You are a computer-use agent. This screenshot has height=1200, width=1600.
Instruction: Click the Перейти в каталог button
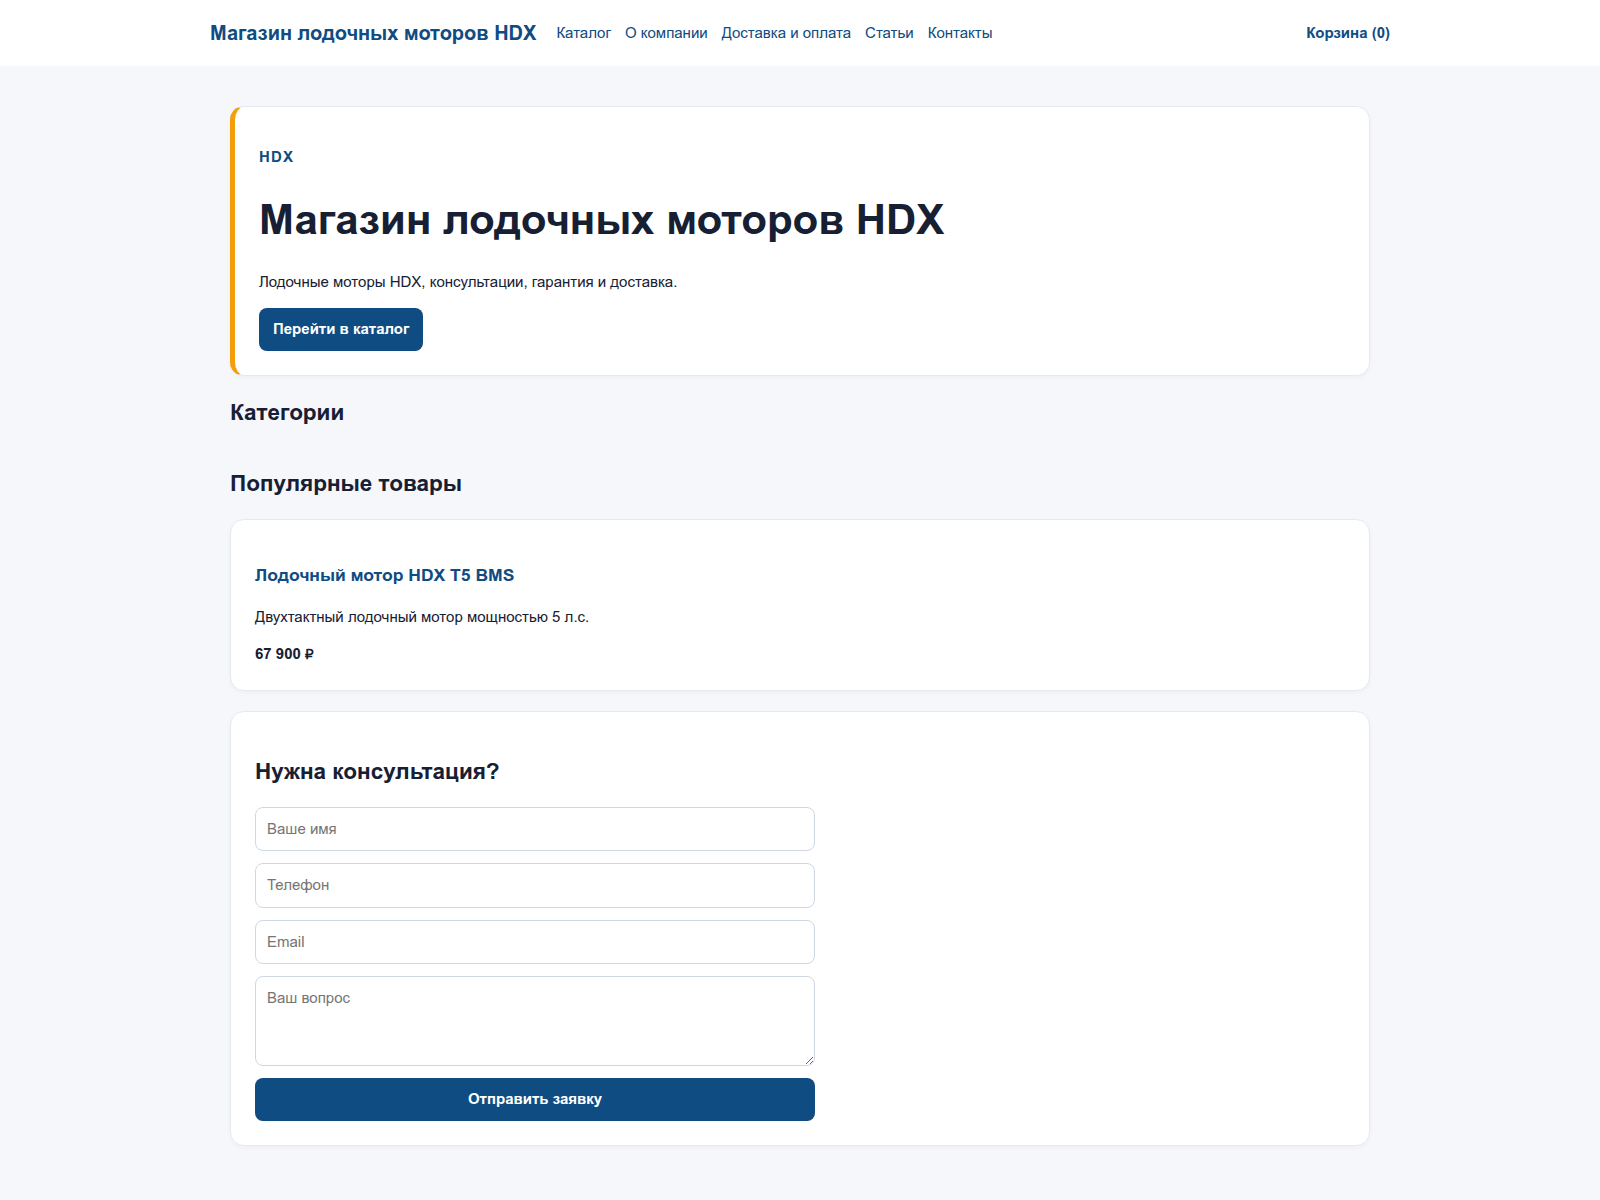coord(341,329)
